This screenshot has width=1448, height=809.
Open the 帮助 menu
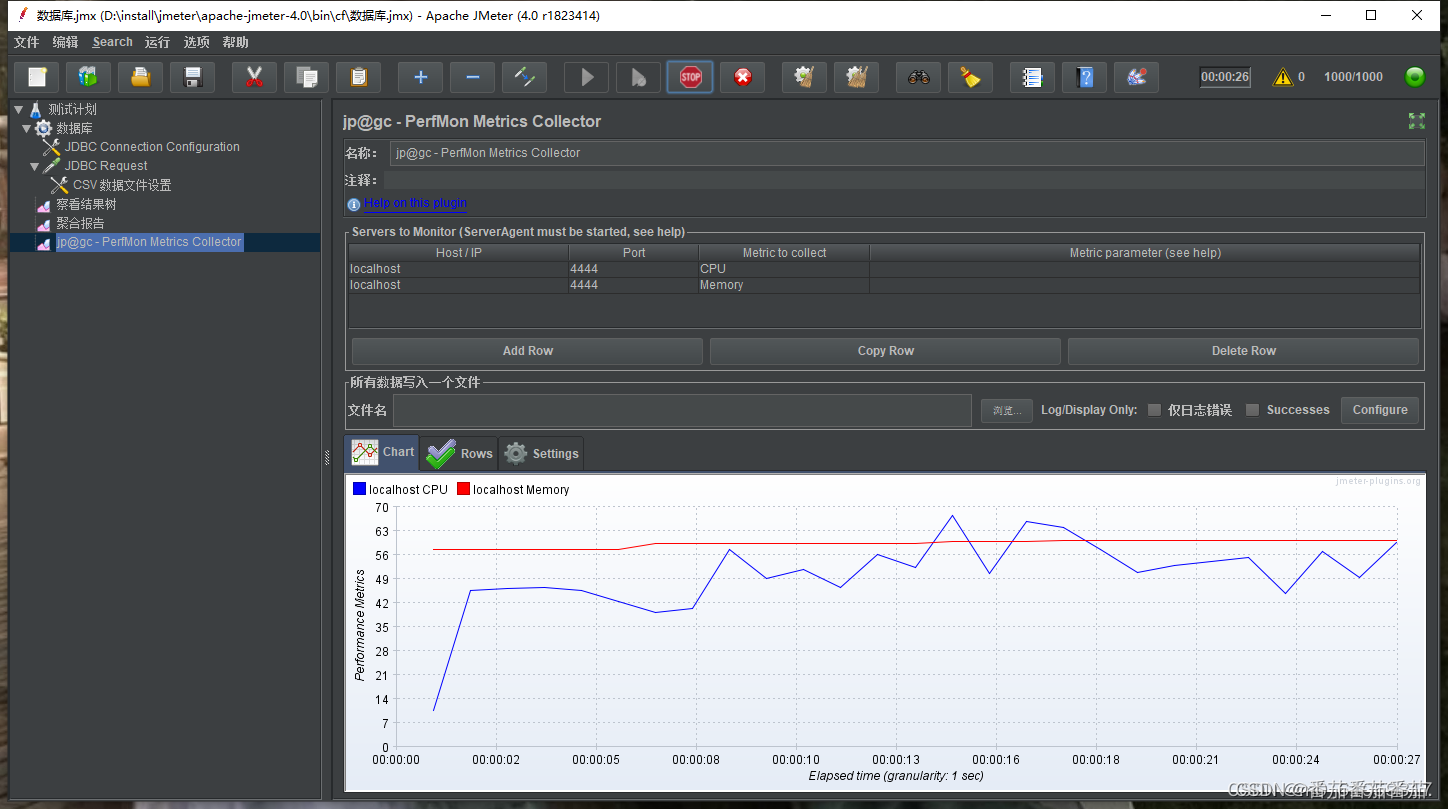coord(236,42)
